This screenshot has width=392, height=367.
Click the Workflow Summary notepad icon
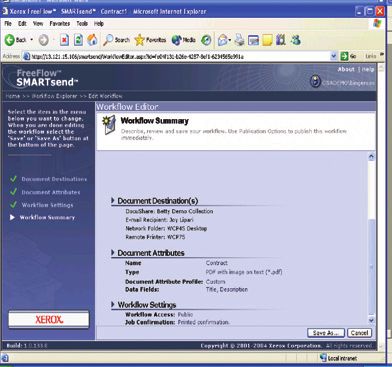pyautogui.click(x=109, y=124)
